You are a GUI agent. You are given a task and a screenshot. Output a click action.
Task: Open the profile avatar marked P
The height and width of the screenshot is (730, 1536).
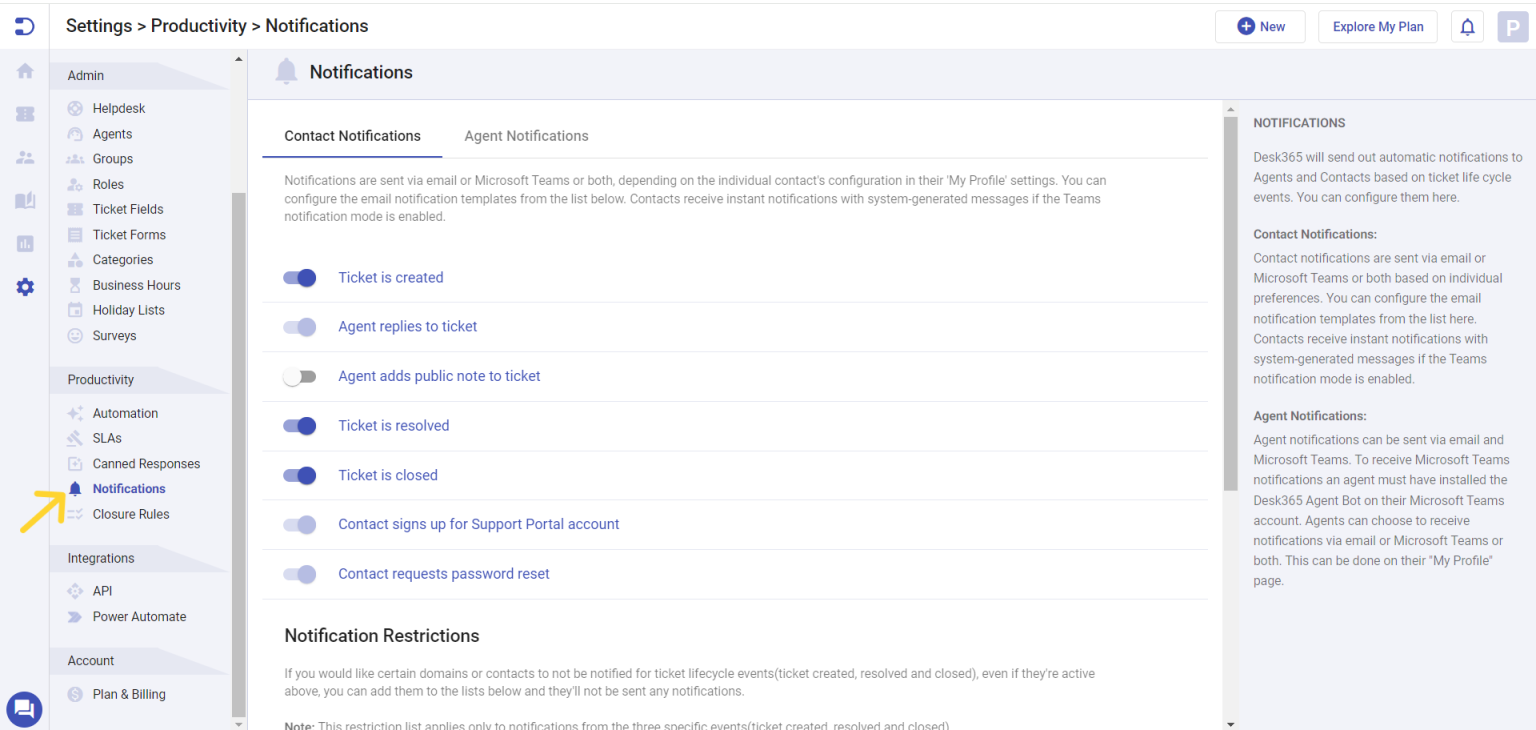pyautogui.click(x=1513, y=27)
